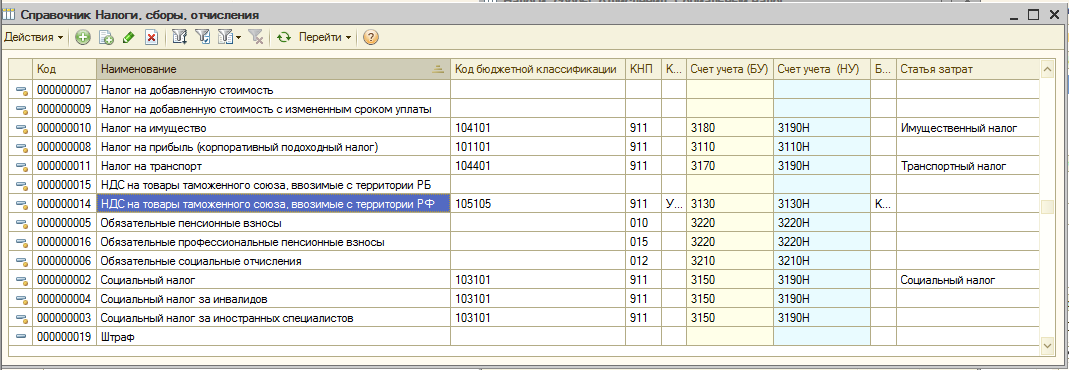The height and width of the screenshot is (370, 1069).
Task: Click КНП cell 015
Action: point(644,242)
